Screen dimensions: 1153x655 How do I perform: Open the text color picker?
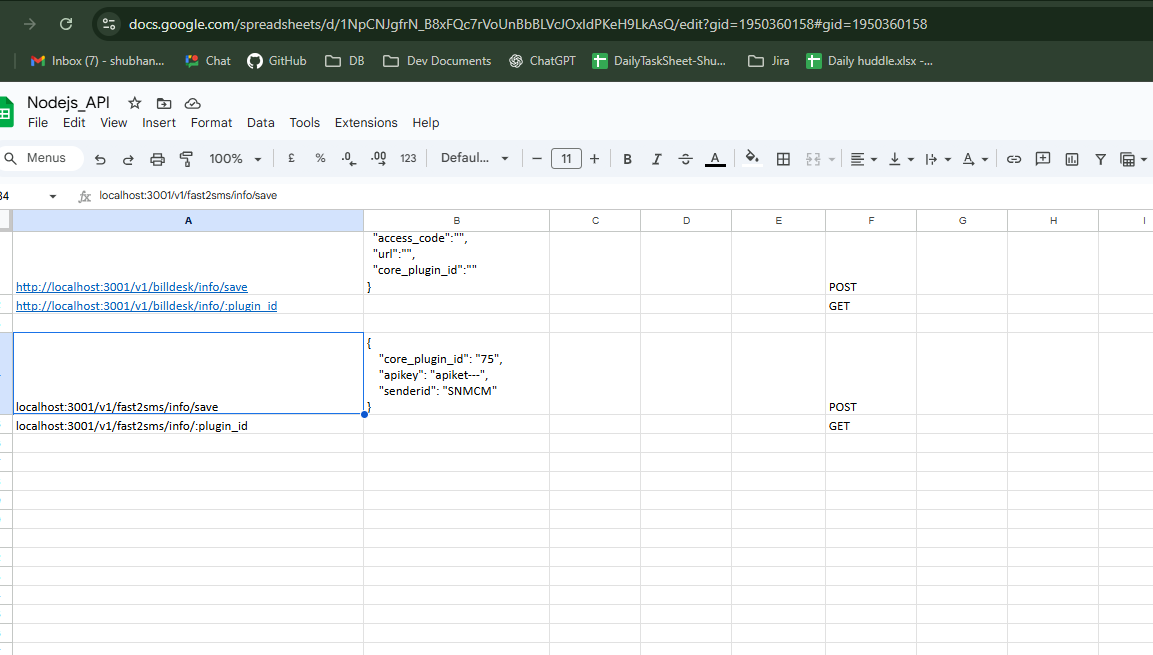715,159
